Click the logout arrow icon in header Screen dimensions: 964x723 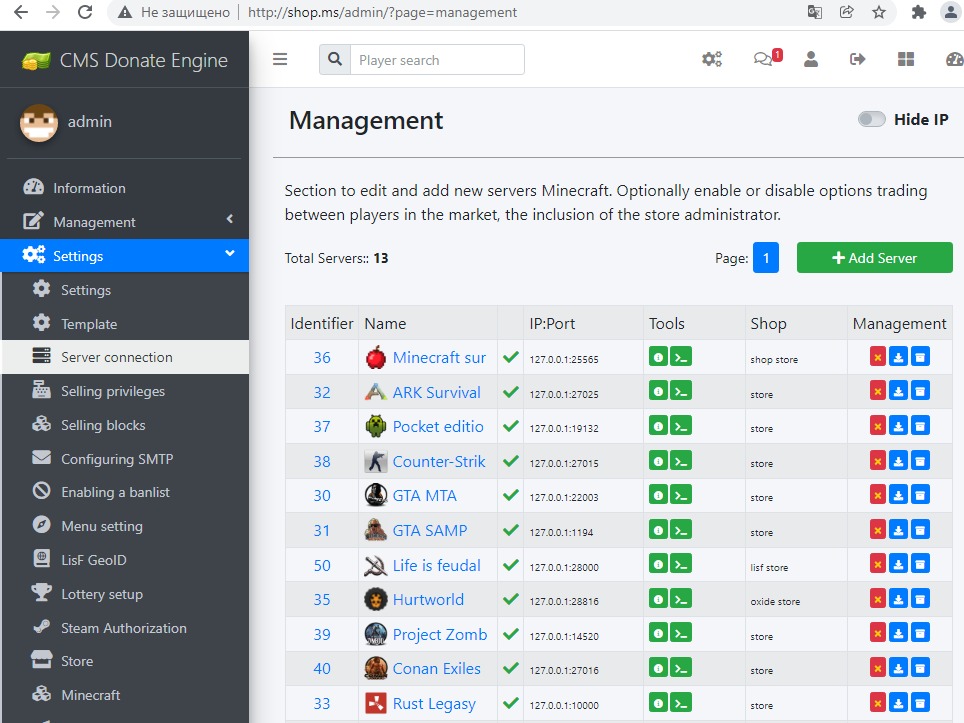pos(857,59)
